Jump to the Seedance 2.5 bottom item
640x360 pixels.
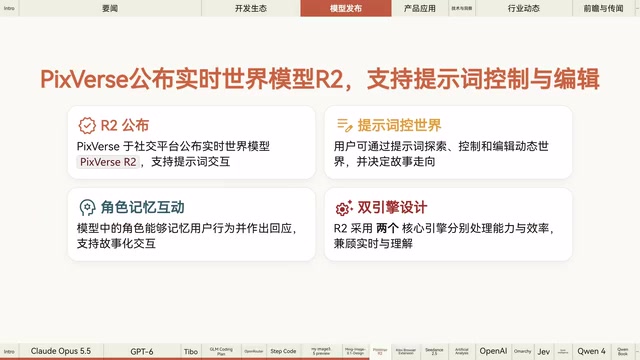pyautogui.click(x=434, y=351)
